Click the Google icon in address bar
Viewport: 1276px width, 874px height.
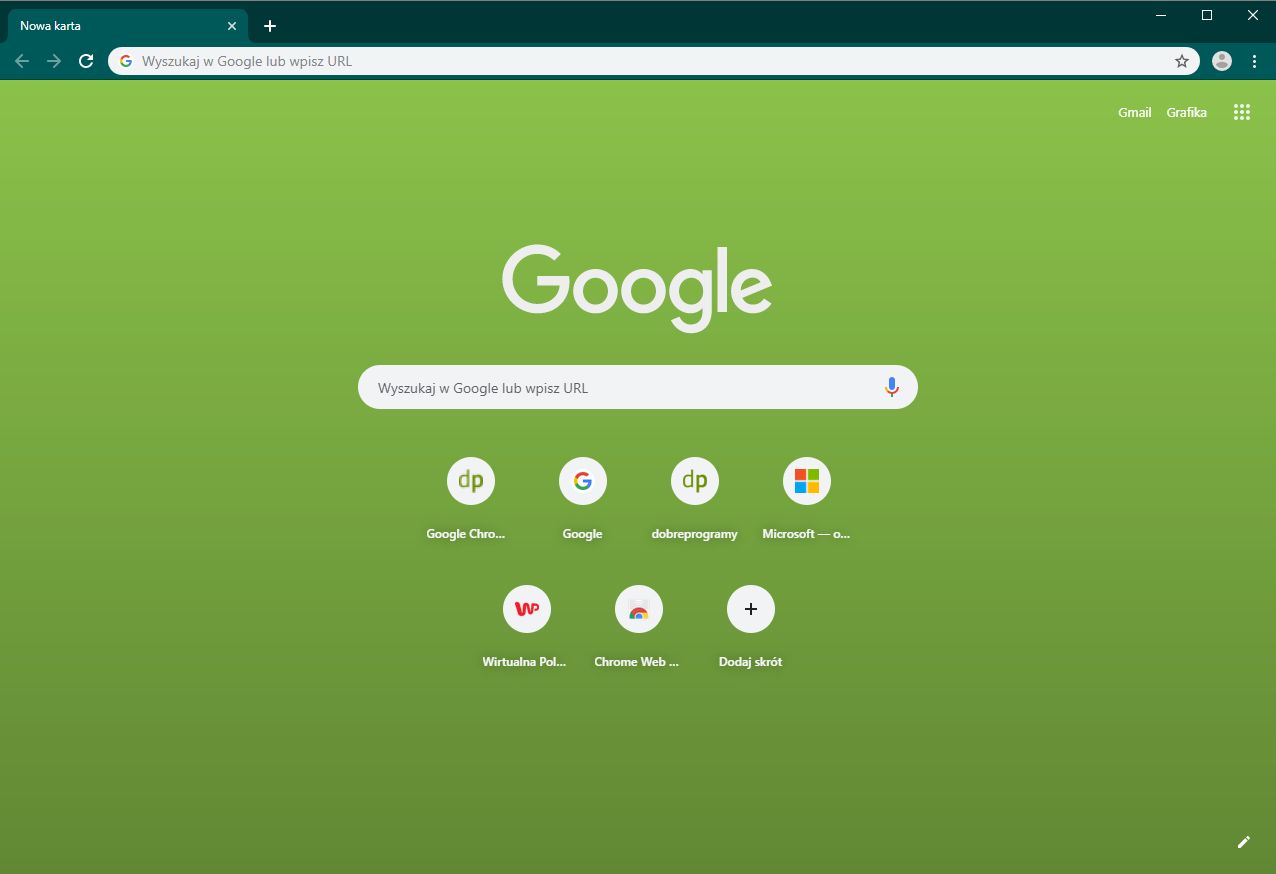126,61
